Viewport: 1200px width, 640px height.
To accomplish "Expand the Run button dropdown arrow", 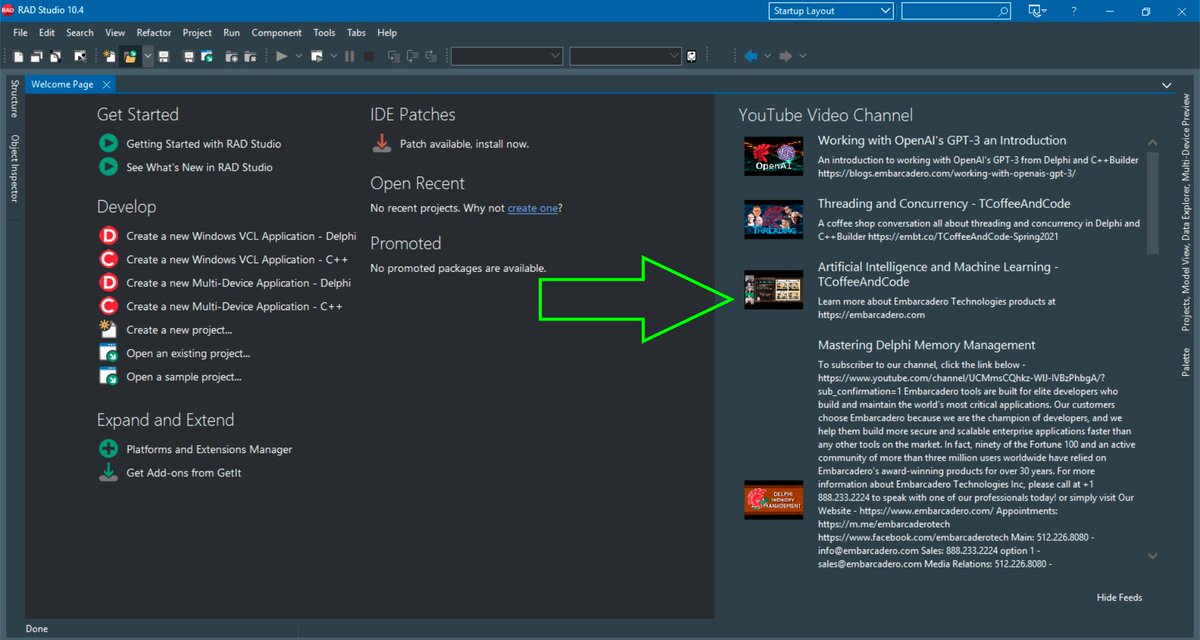I will coord(298,56).
